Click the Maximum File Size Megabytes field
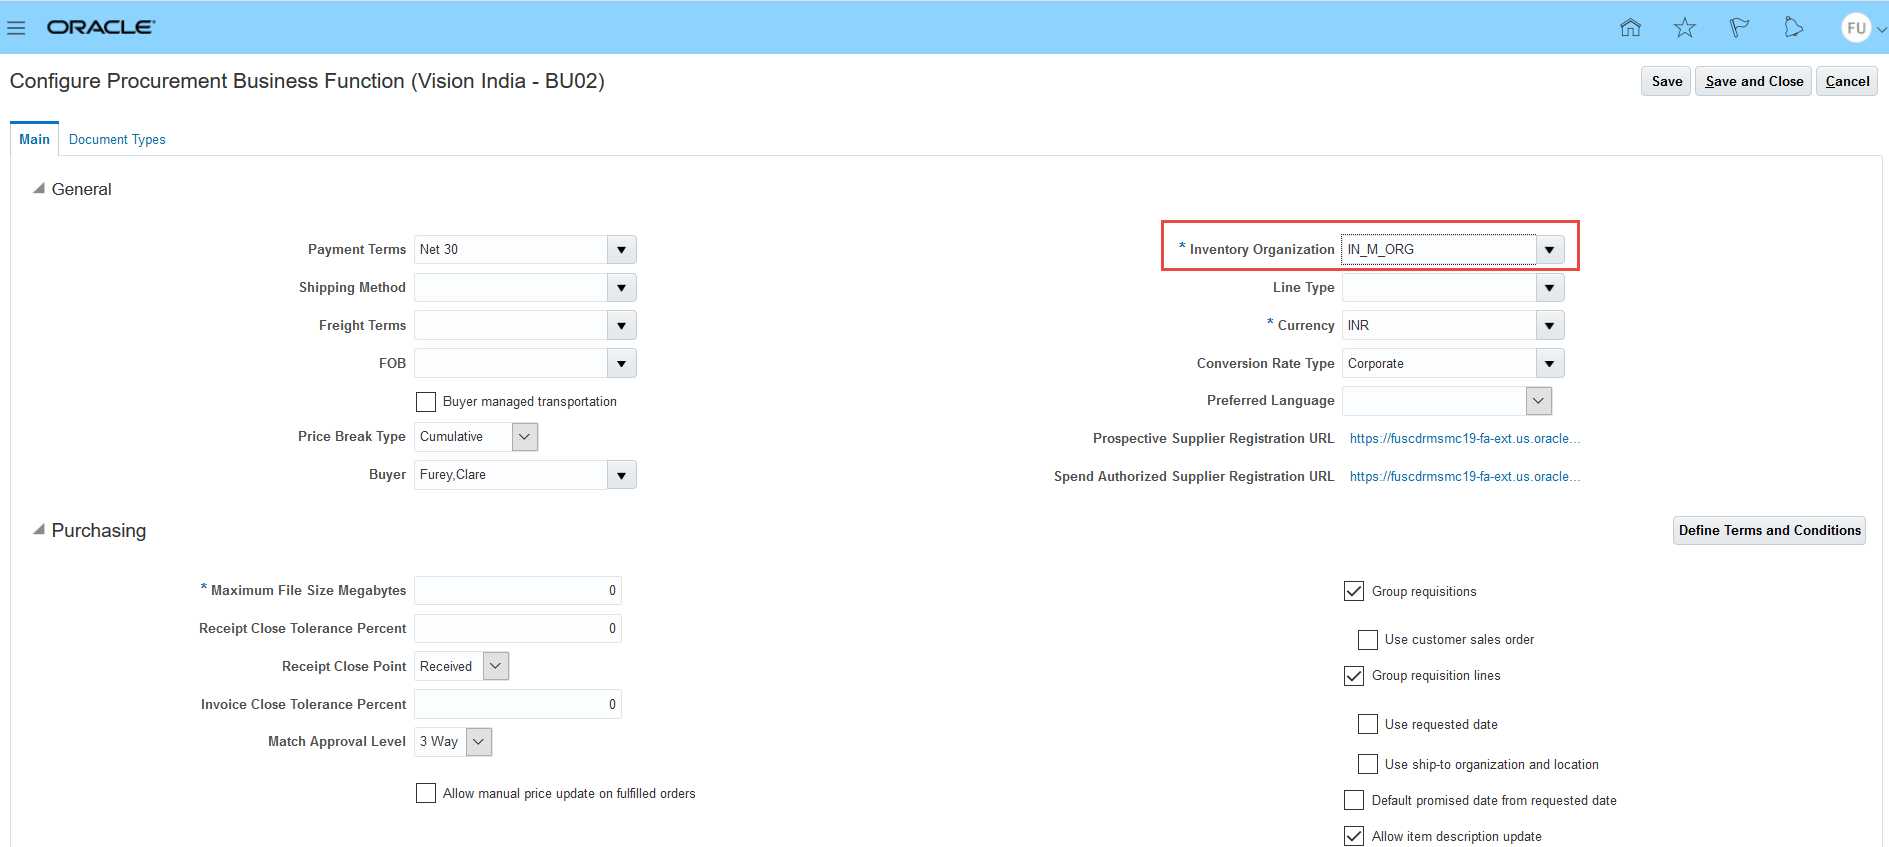This screenshot has width=1889, height=847. [518, 591]
